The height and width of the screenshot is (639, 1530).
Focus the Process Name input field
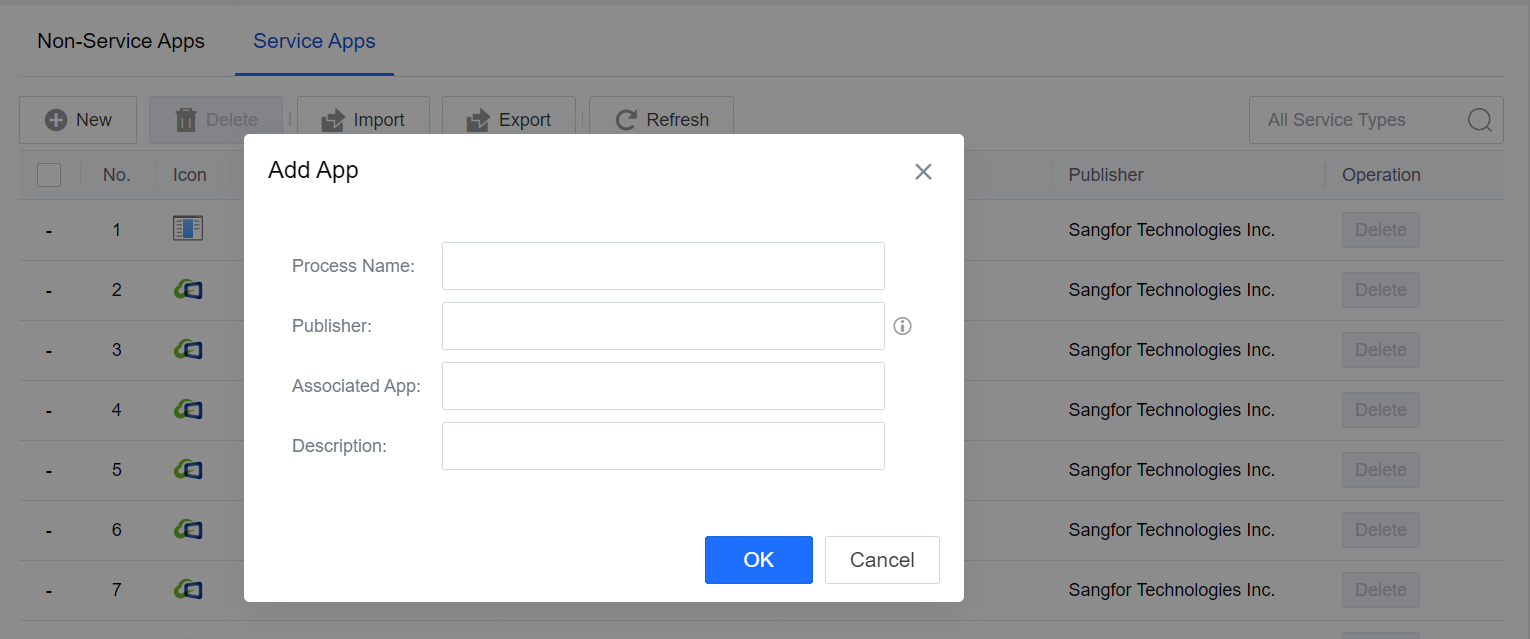(663, 266)
